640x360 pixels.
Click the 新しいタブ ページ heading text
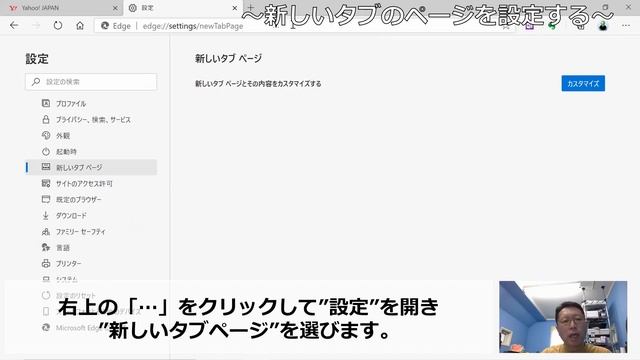(228, 58)
